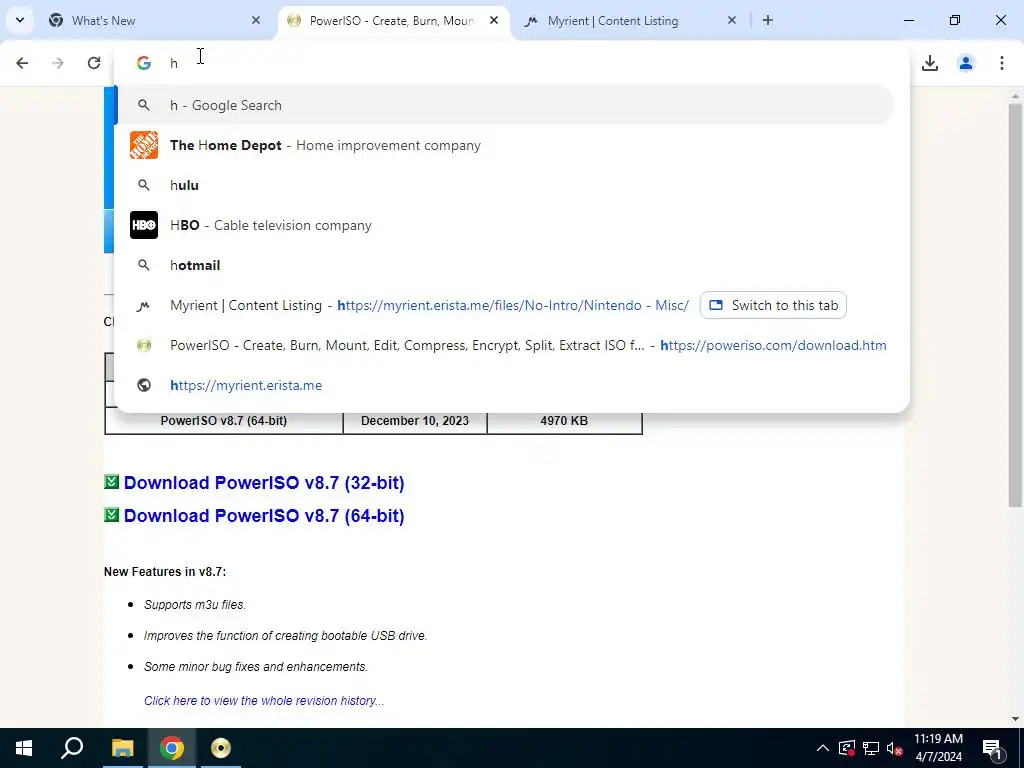Click the globe icon beside myrient.erista.me
This screenshot has height=768, width=1024.
(x=144, y=385)
